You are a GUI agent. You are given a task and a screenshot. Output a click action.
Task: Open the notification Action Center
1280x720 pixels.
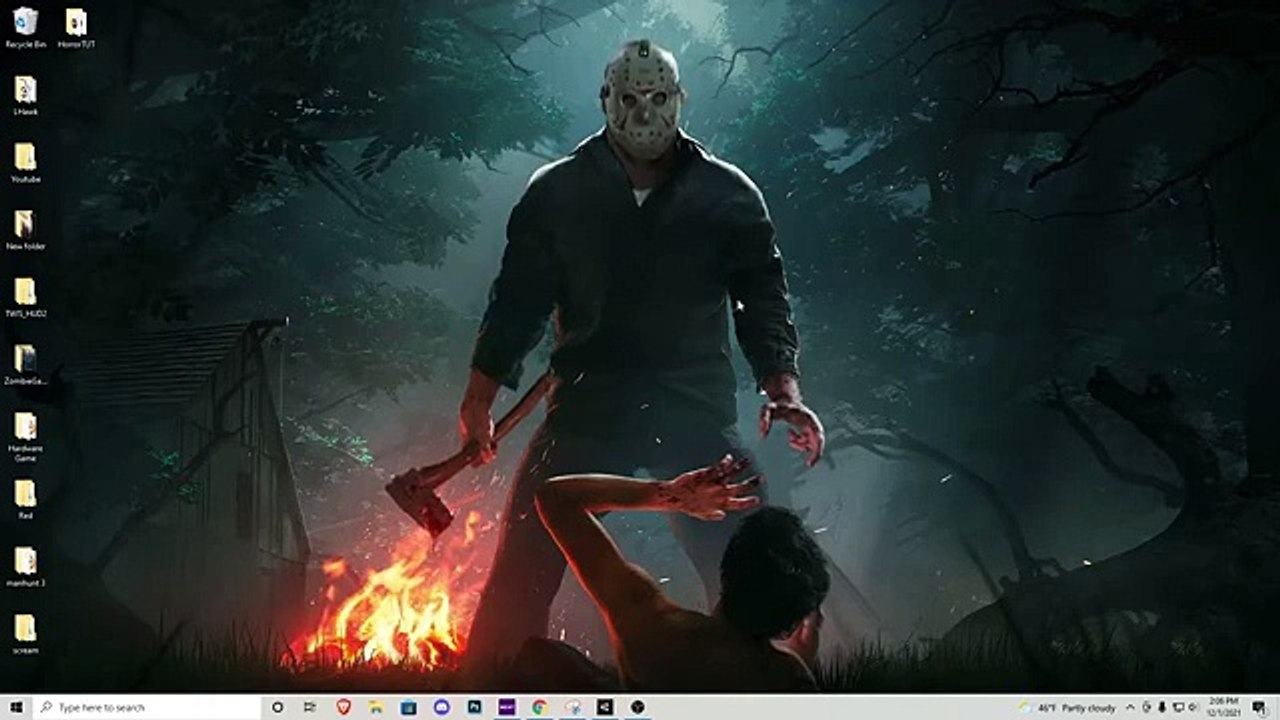1259,707
